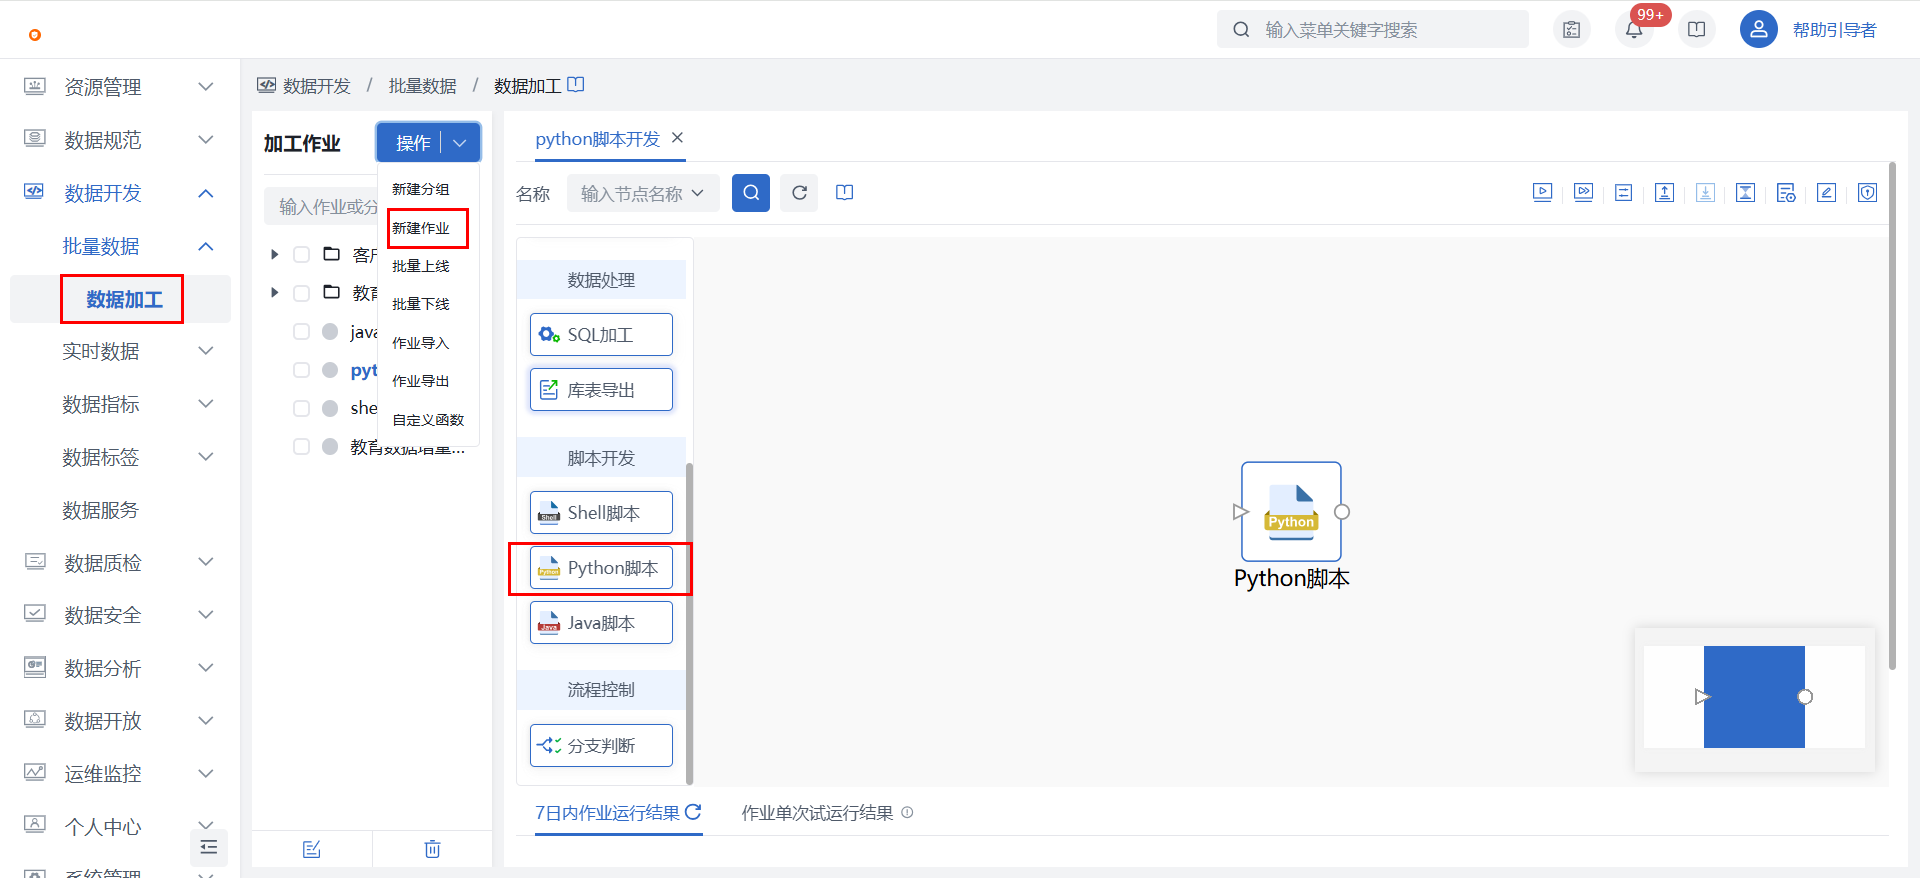Viewport: 1920px width, 878px height.
Task: Collapse the 数据开发 sidebar menu
Action: [206, 193]
